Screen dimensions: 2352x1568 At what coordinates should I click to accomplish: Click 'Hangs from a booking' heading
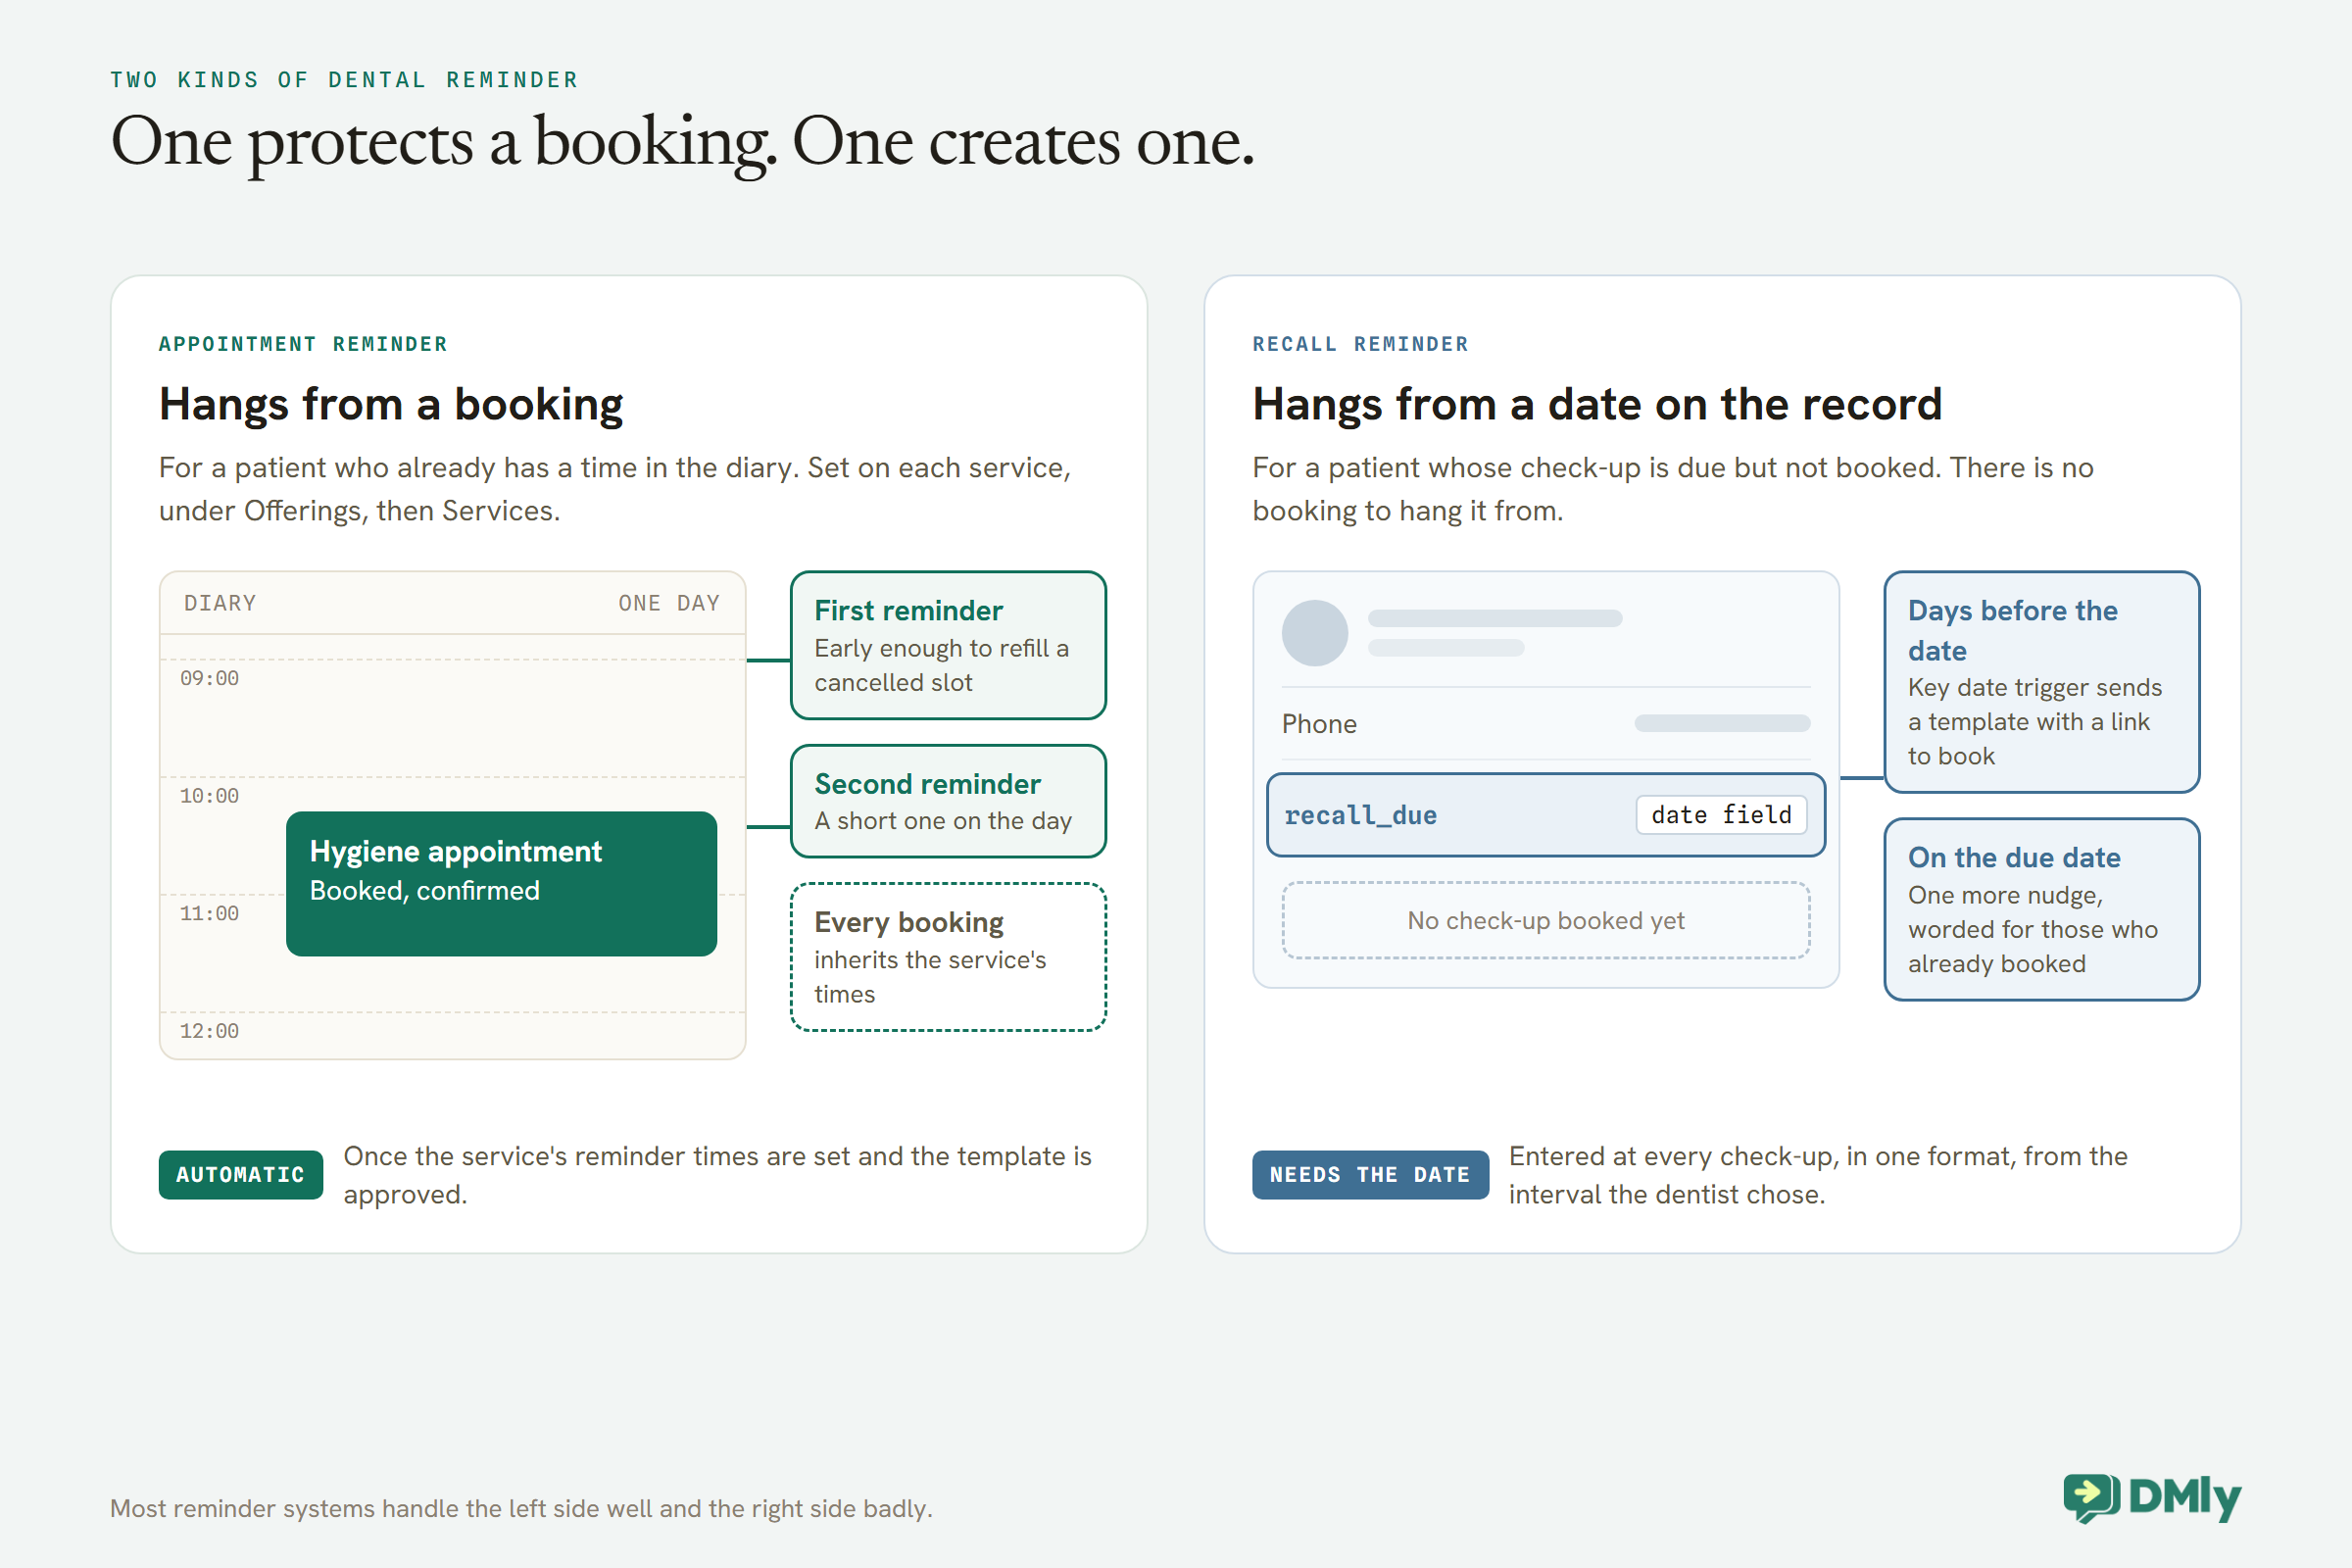(x=391, y=404)
